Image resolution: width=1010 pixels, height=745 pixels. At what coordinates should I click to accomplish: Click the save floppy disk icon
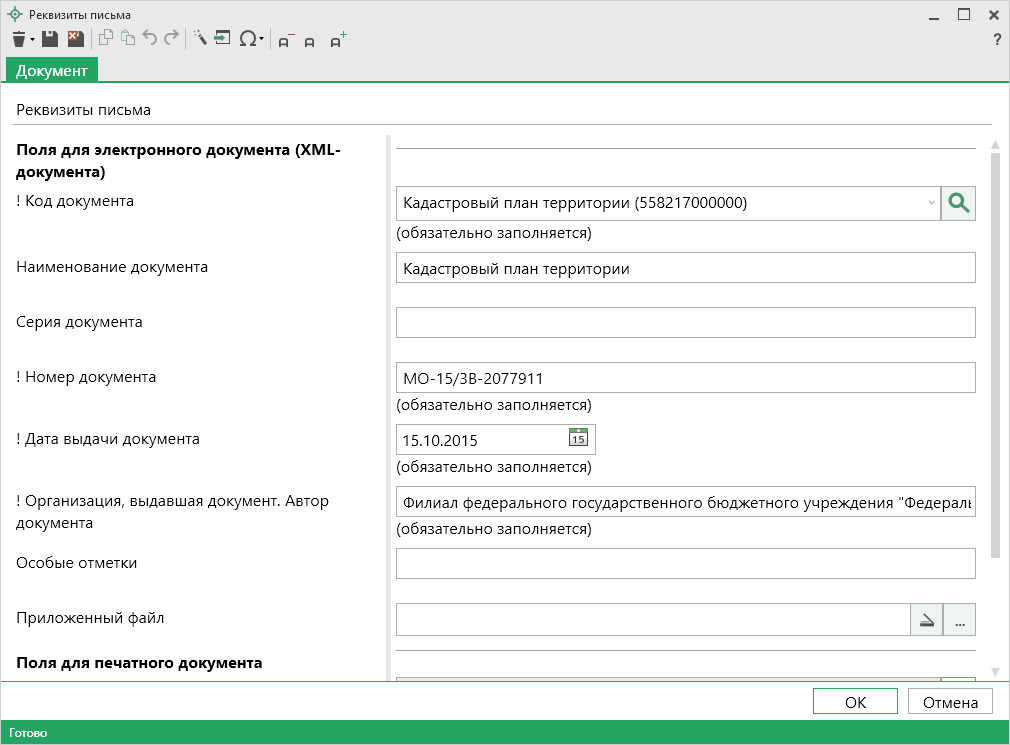50,39
